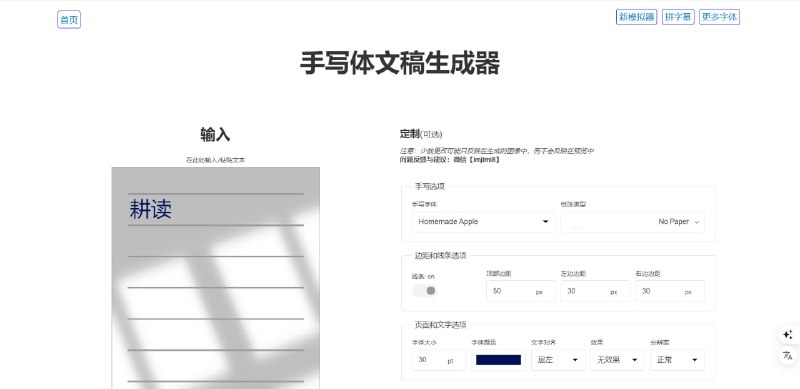
Task: Go to 首页 home page
Action: pyautogui.click(x=69, y=19)
